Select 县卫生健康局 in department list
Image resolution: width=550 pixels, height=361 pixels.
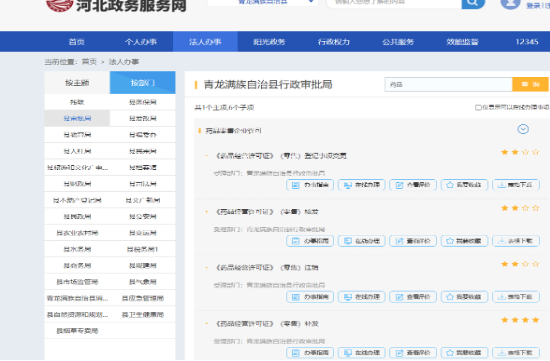(142, 315)
